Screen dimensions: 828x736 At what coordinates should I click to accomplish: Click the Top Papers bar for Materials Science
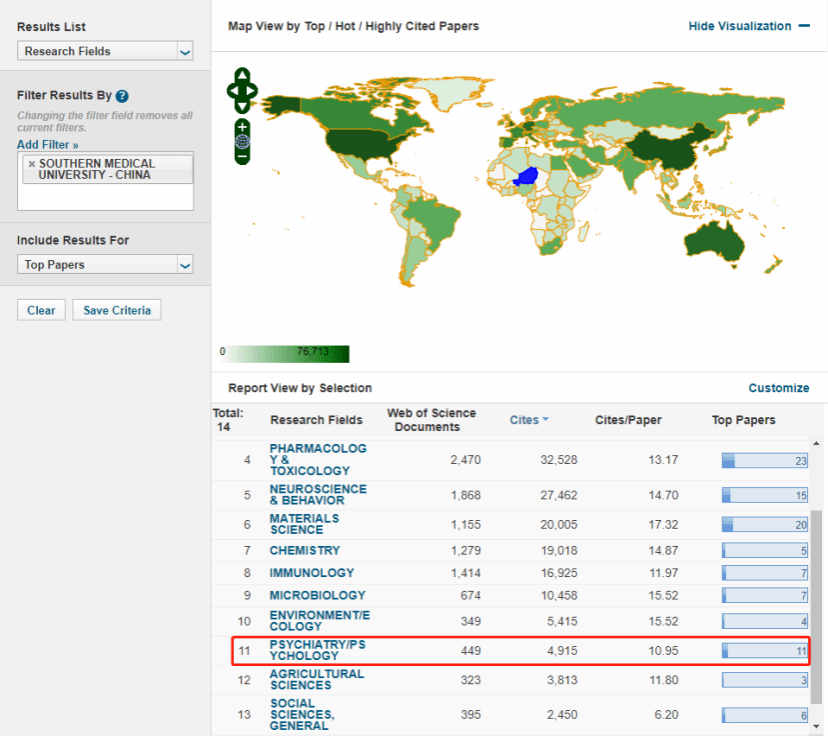pos(765,525)
